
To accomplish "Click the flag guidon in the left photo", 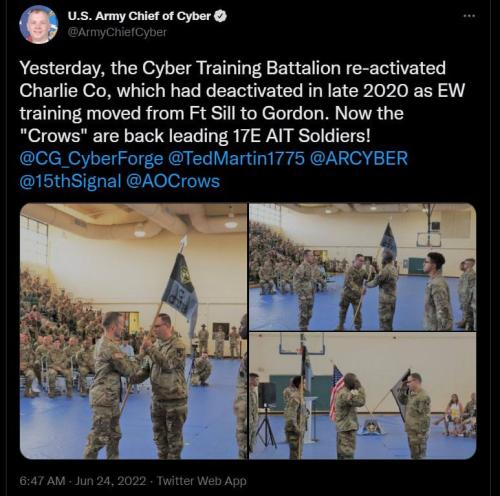I will (180, 291).
